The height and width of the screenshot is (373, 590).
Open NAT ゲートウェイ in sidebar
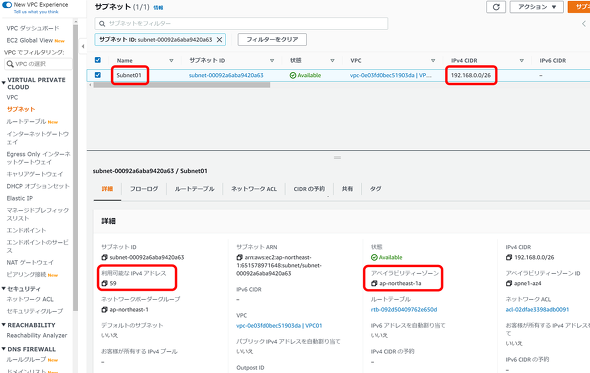pos(30,262)
